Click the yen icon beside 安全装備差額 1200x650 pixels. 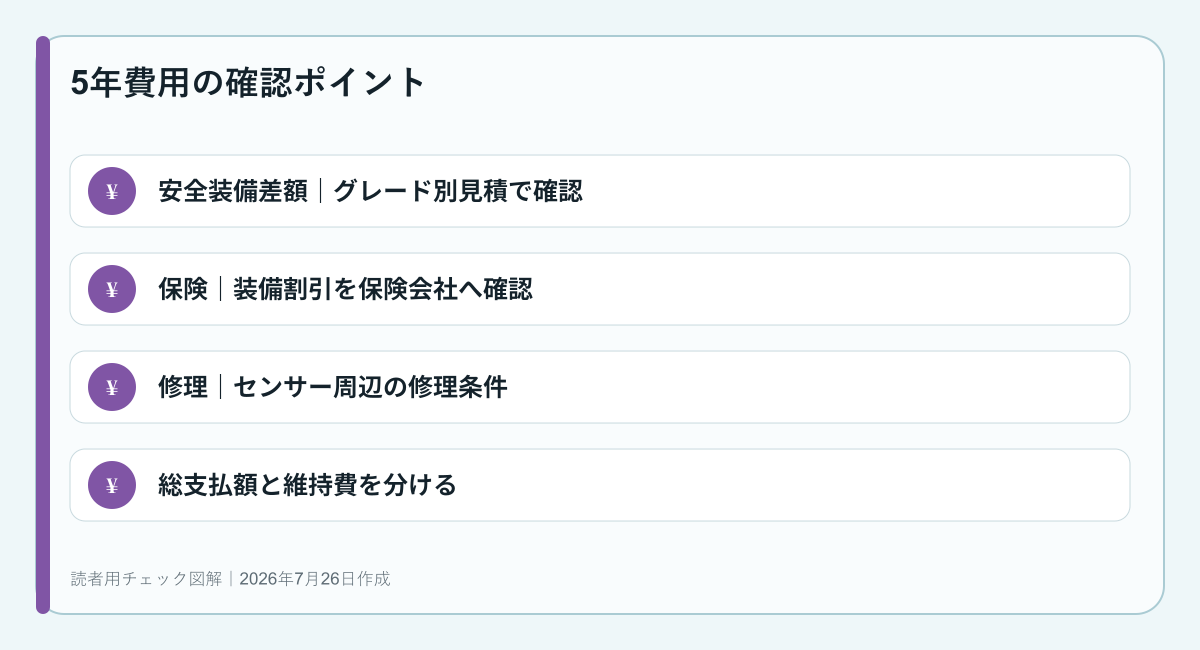pos(112,191)
